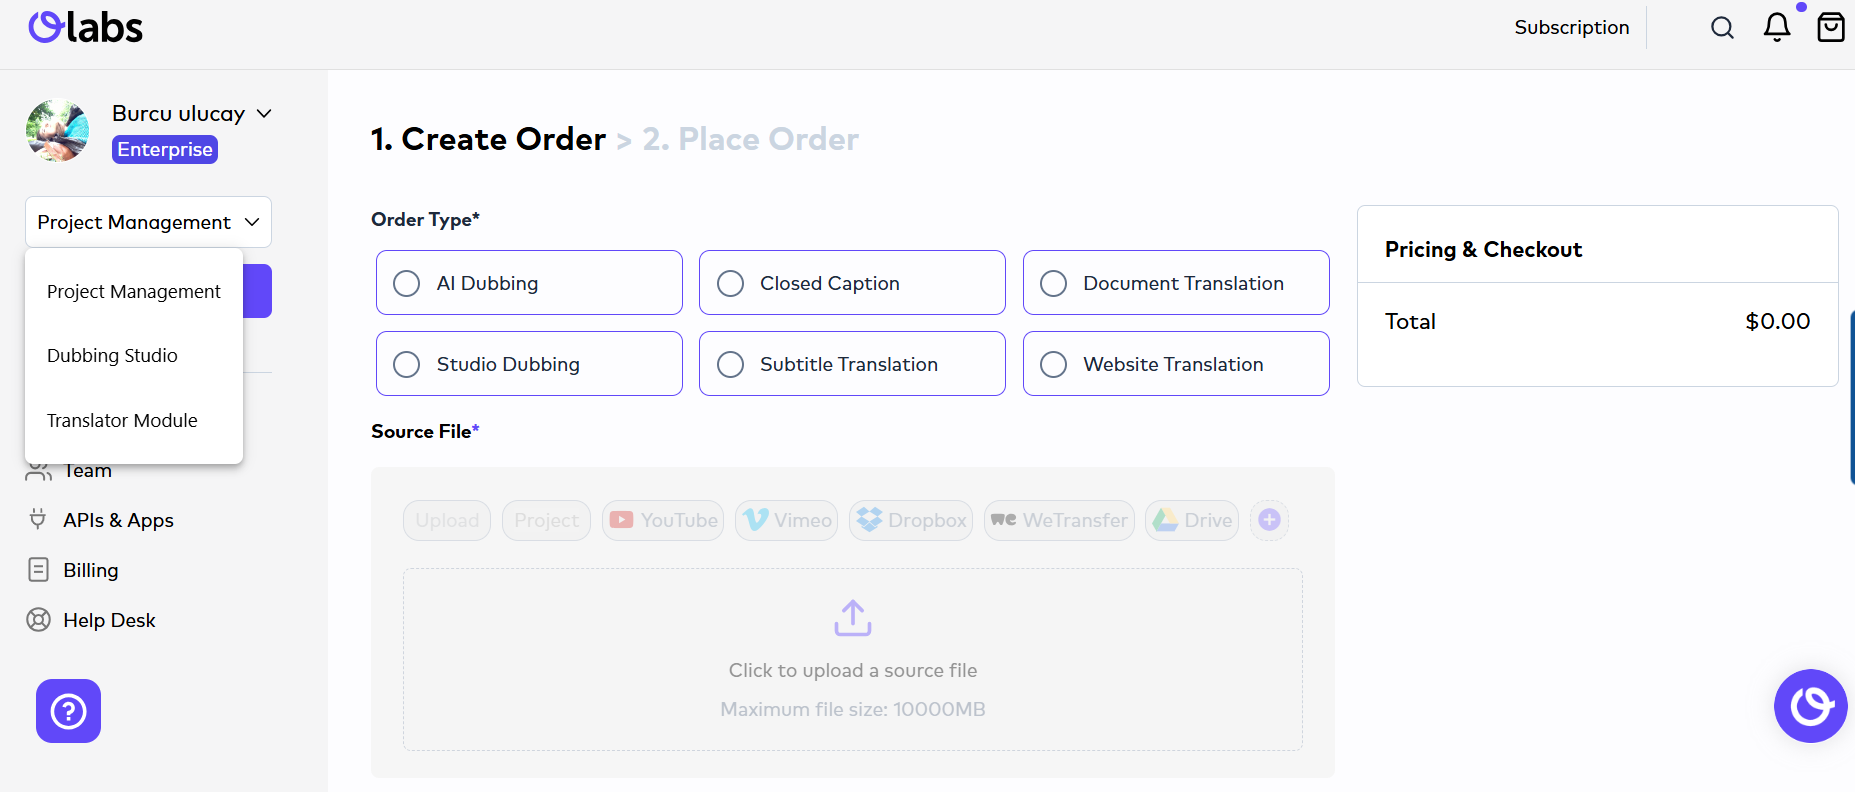
Task: Pick Dubbing Studio from dropdown list
Action: tap(112, 356)
